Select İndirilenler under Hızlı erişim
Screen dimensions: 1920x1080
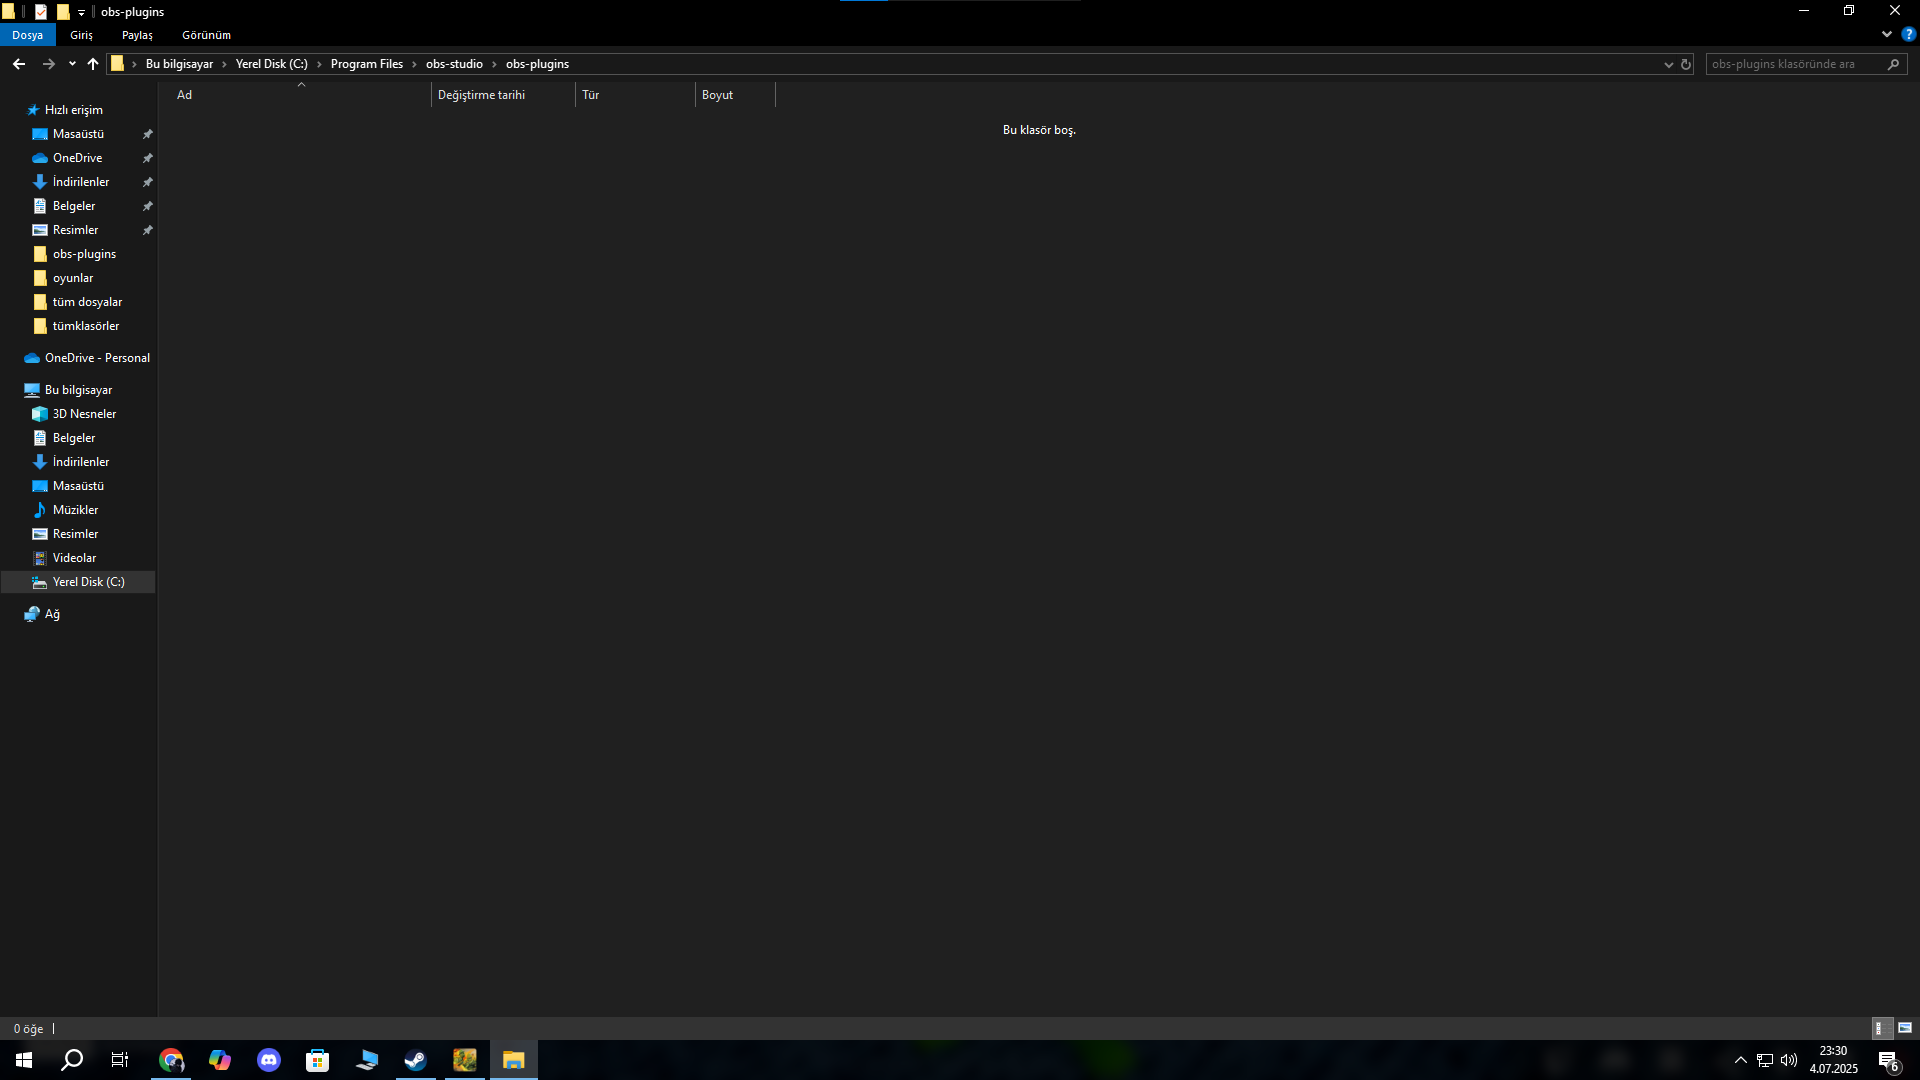click(81, 182)
